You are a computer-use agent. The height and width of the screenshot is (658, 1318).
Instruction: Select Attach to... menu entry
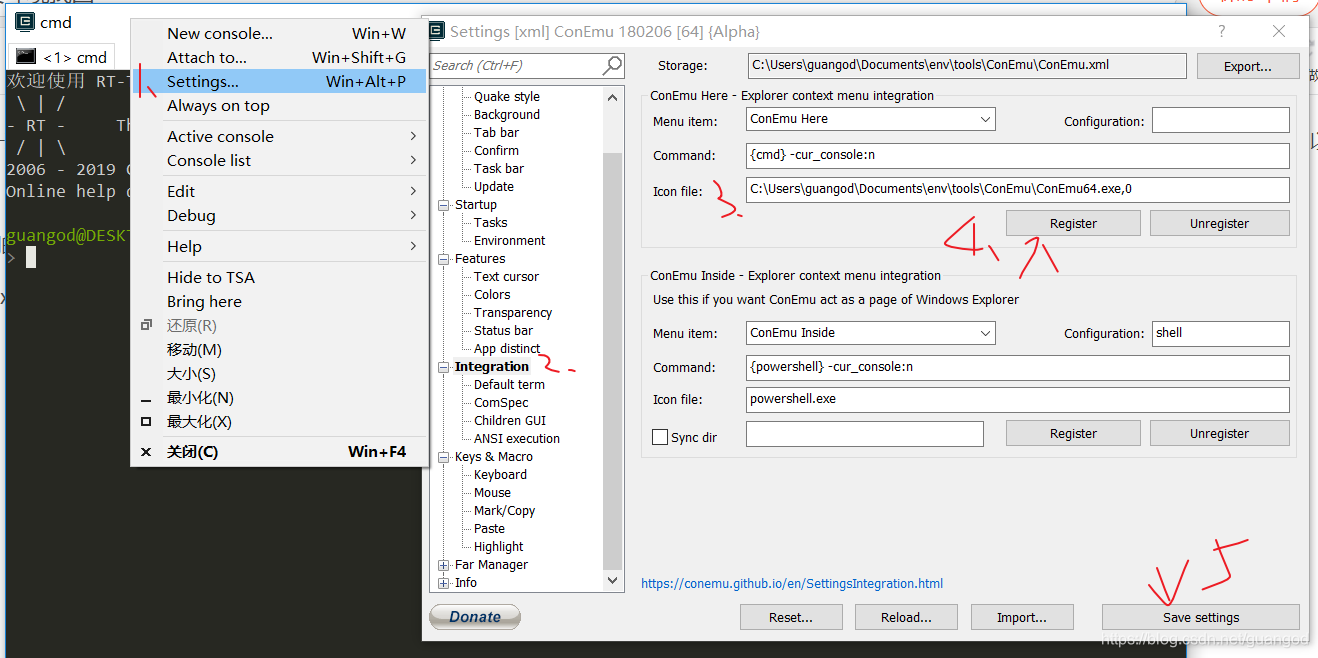(279, 57)
